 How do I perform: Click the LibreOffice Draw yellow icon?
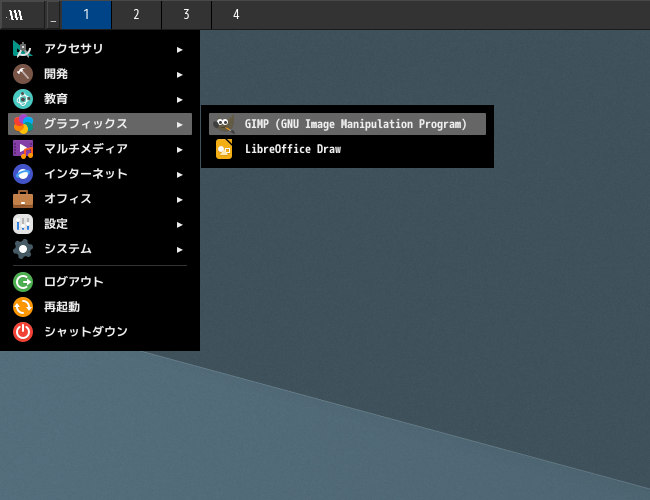coord(224,149)
